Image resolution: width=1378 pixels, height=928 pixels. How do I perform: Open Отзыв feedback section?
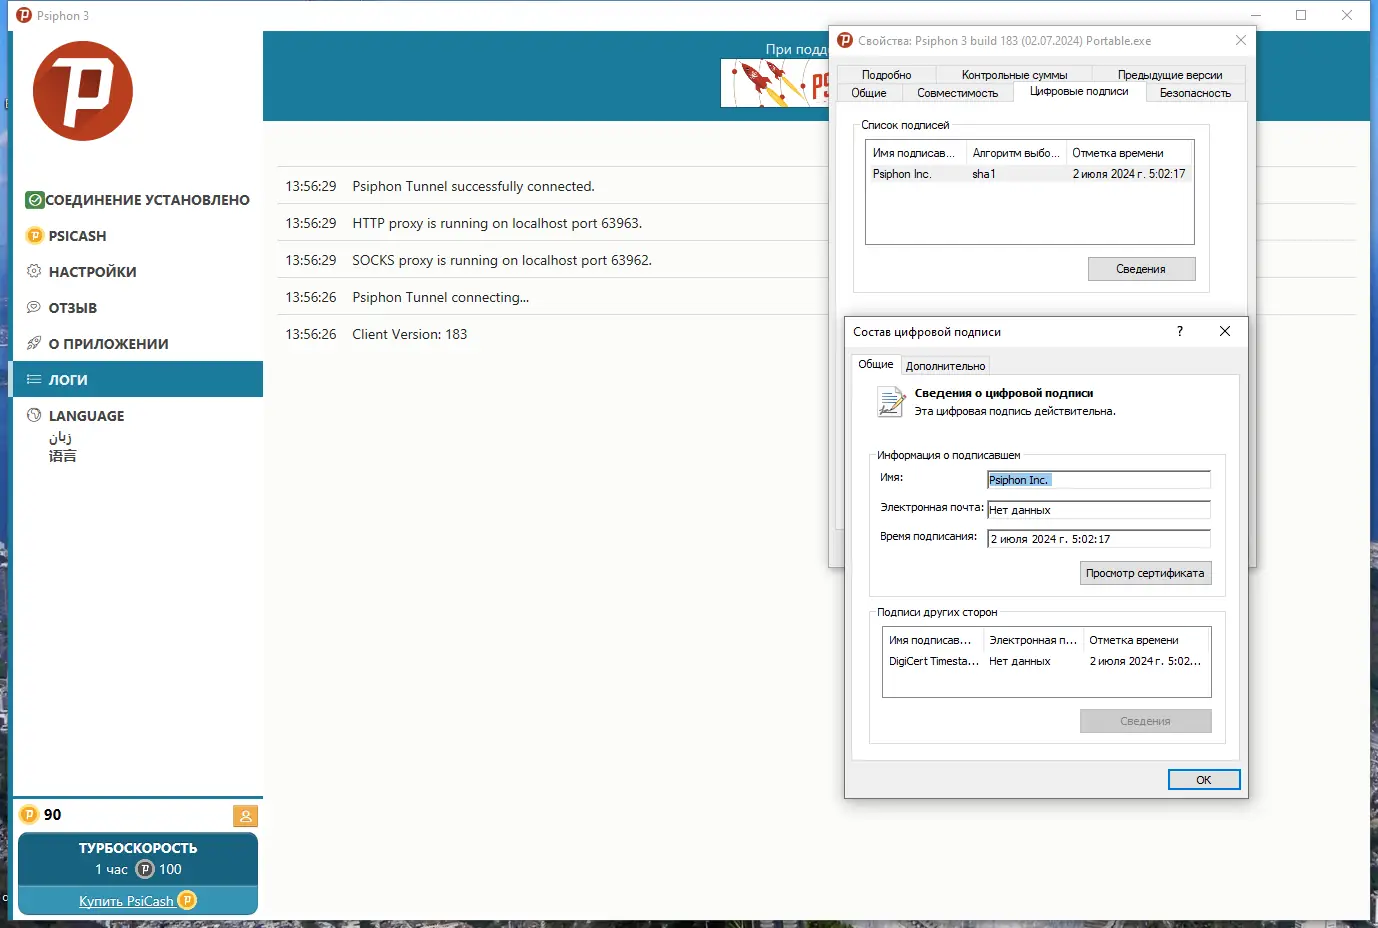pos(138,308)
